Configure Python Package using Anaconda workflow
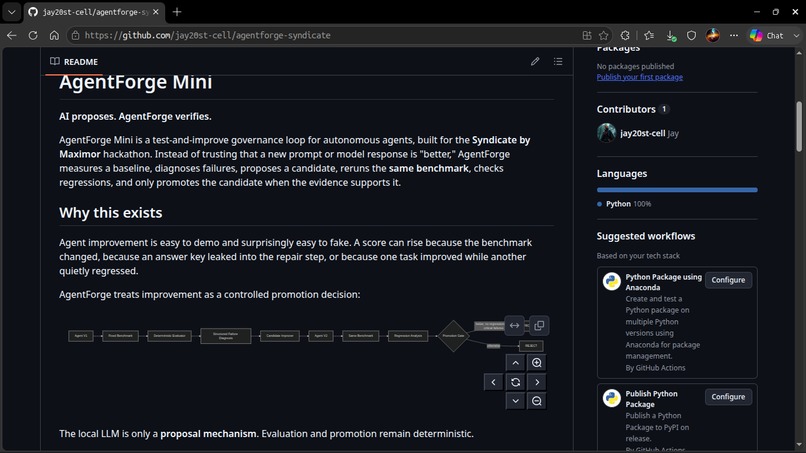The width and height of the screenshot is (806, 453). pos(728,280)
